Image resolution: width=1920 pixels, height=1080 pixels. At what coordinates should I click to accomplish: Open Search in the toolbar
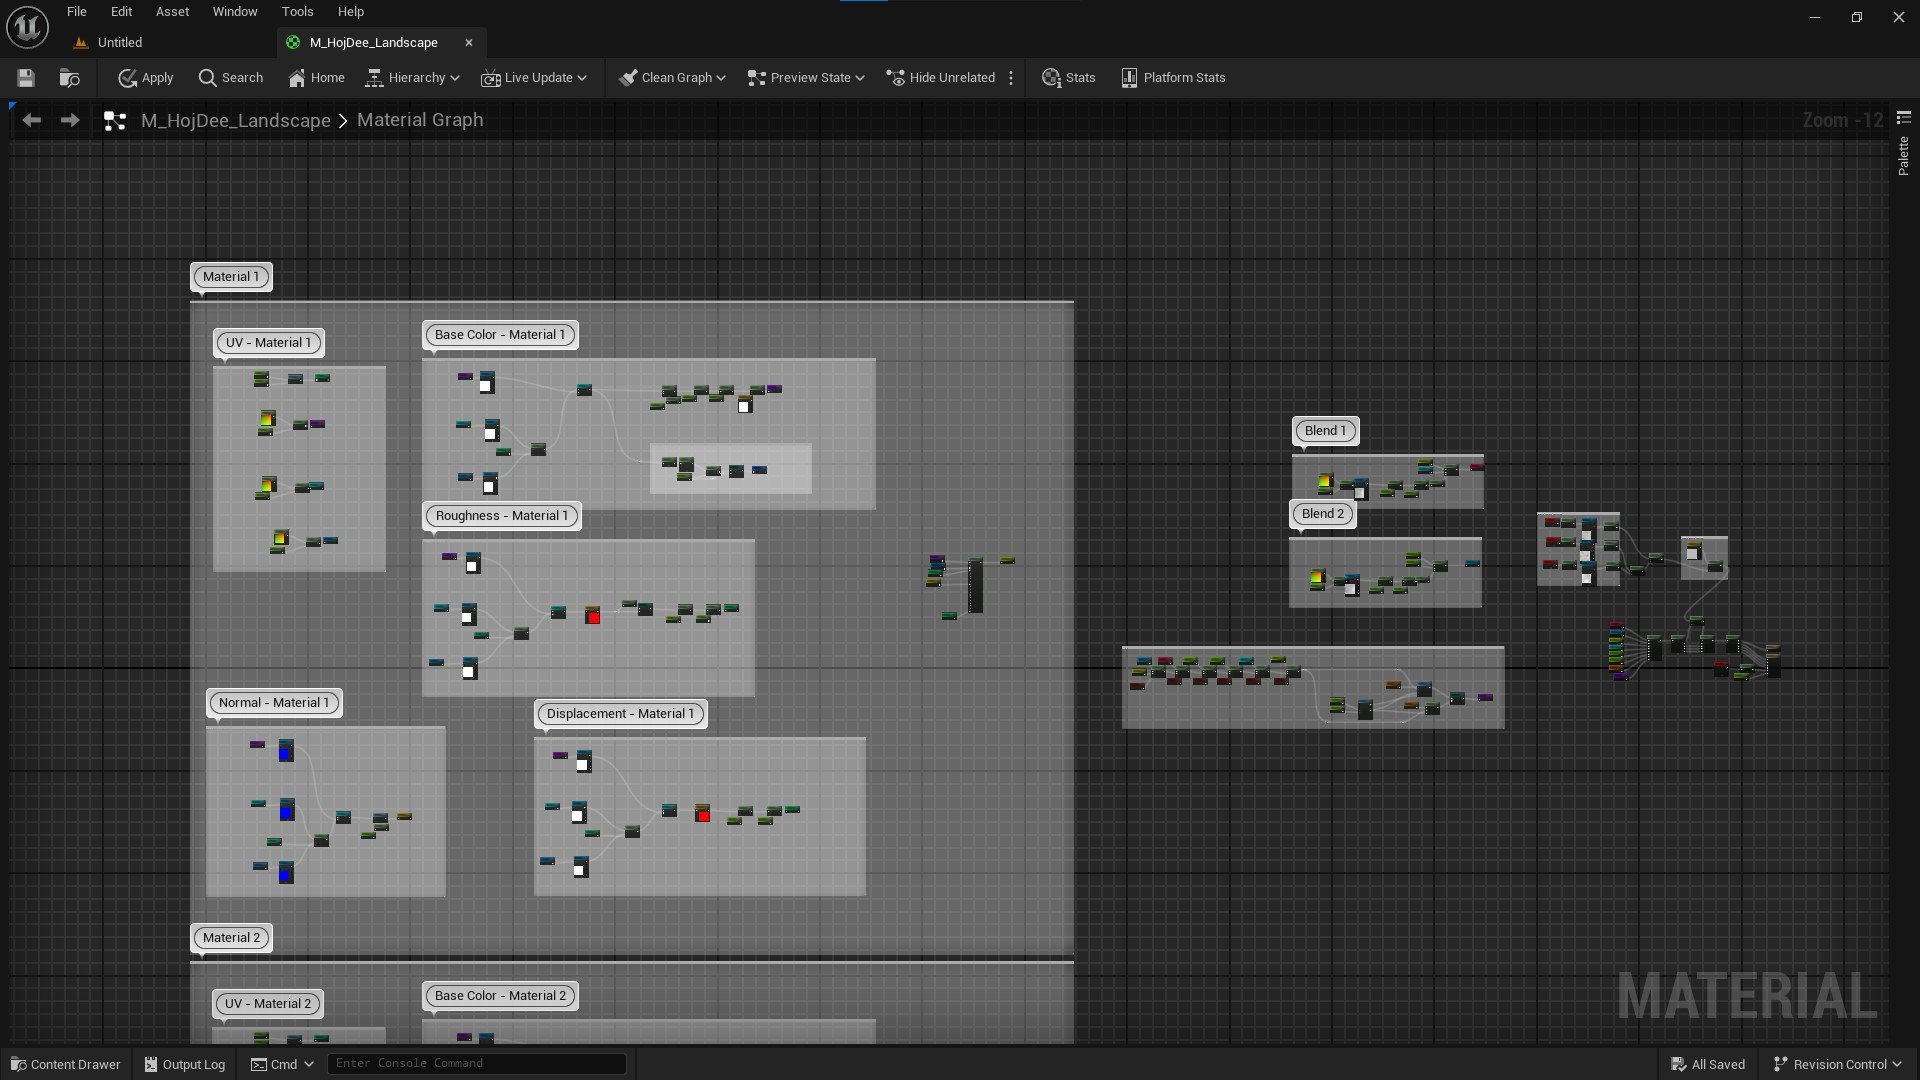tap(230, 78)
